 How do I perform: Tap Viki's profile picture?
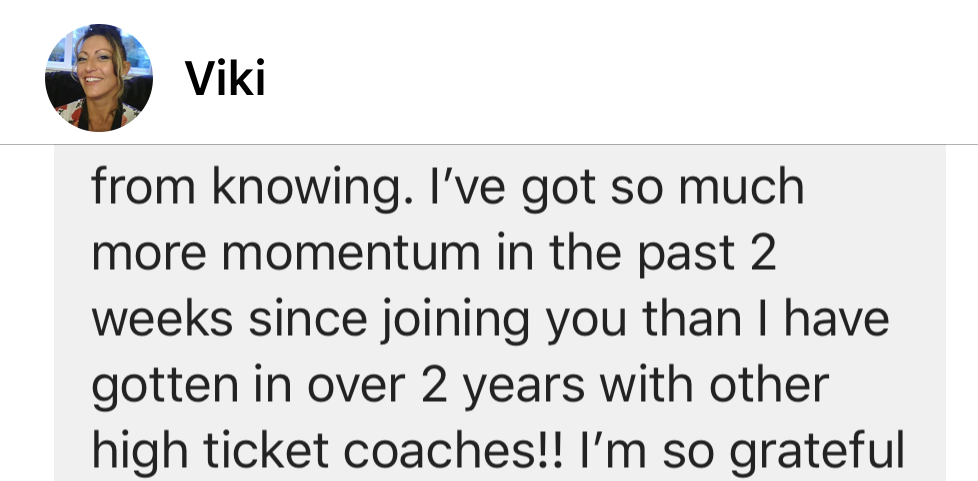point(98,78)
